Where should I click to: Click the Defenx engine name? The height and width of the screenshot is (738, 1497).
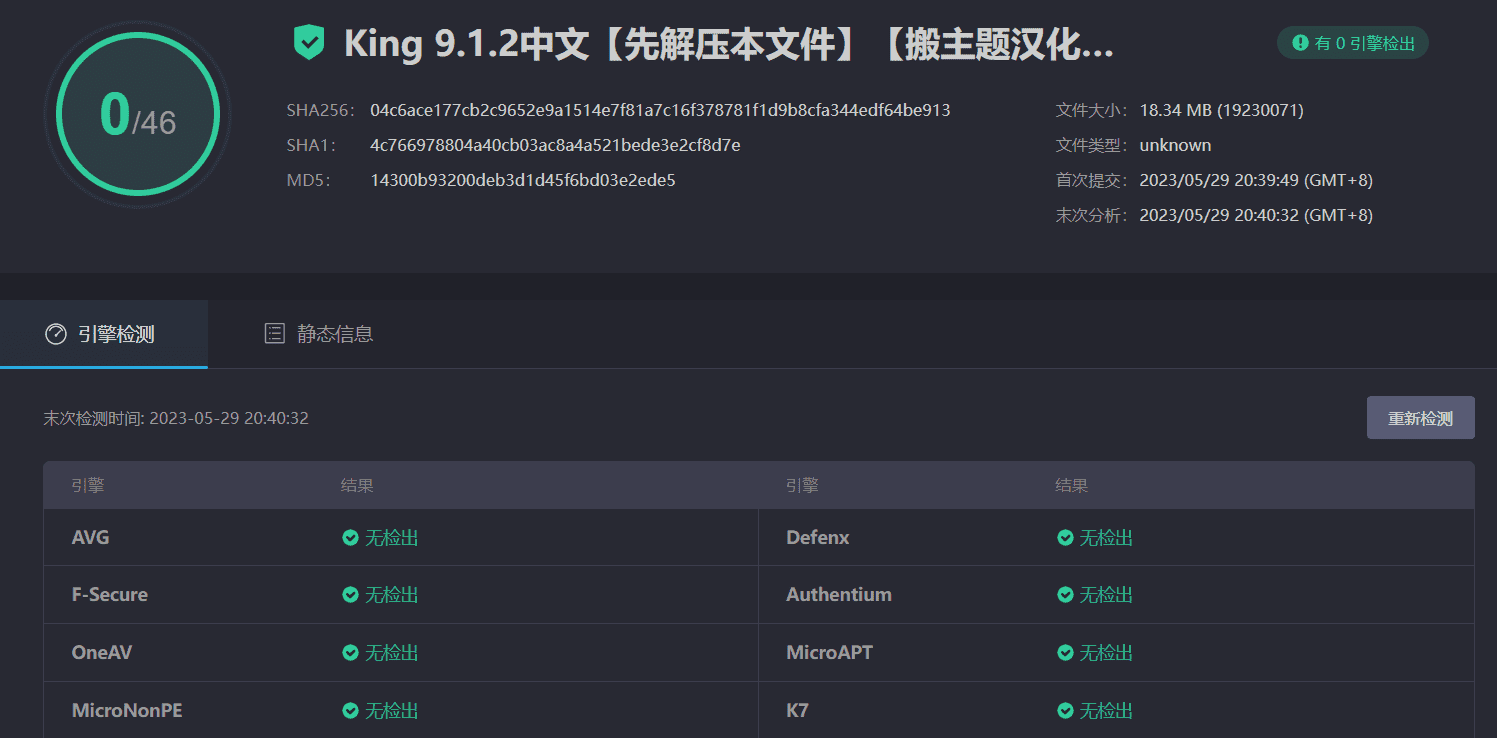[x=818, y=538]
